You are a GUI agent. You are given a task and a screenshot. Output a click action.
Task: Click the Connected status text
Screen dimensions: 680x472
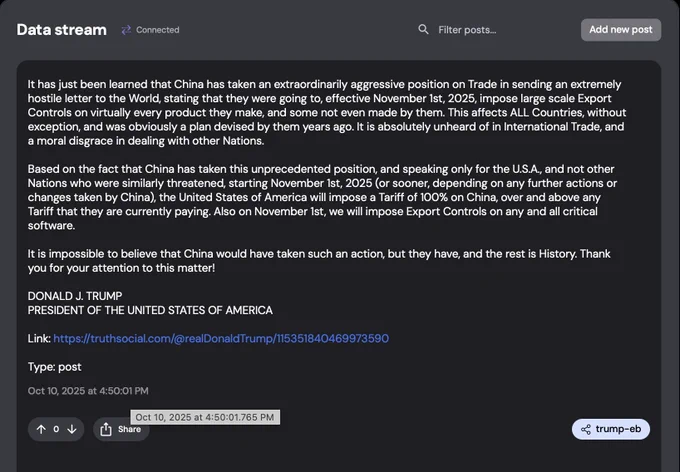coord(157,30)
